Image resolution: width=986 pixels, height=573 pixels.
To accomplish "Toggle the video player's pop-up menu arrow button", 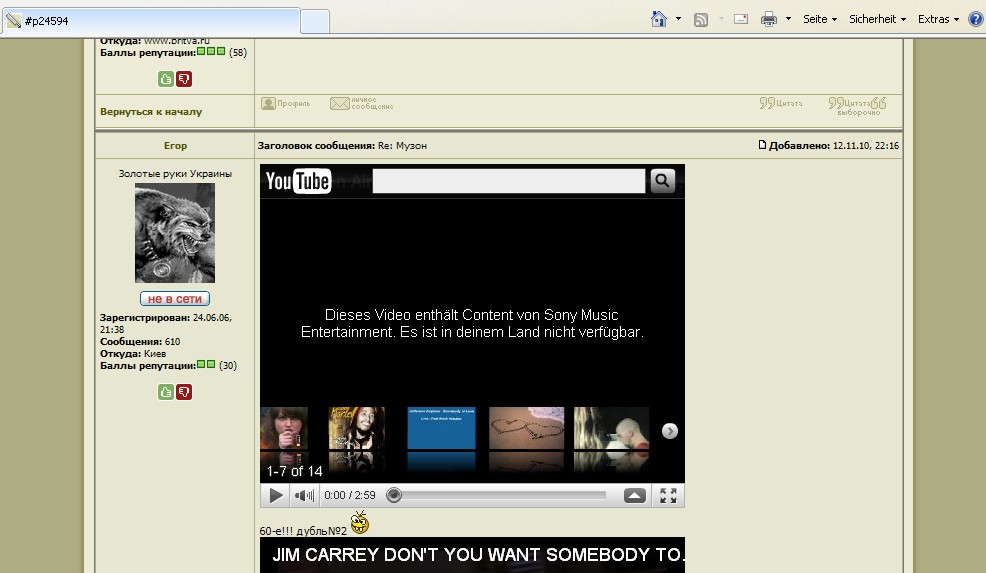I will [634, 495].
